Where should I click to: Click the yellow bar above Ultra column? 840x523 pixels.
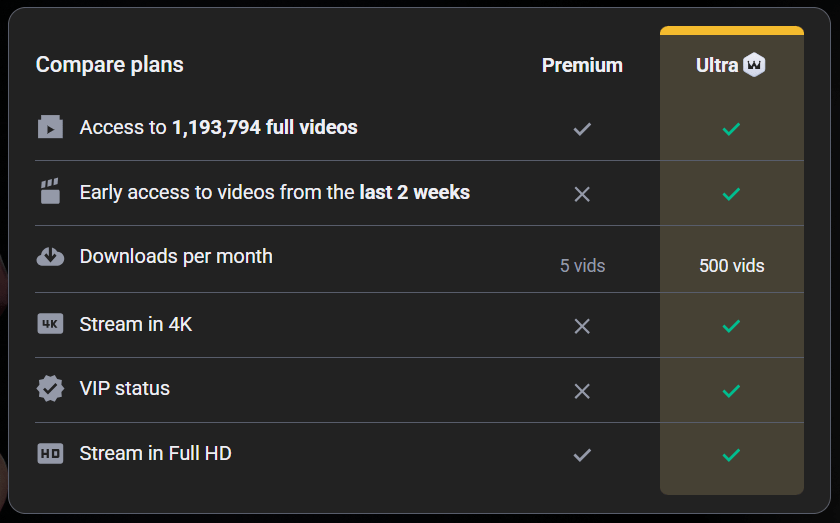pos(731,31)
